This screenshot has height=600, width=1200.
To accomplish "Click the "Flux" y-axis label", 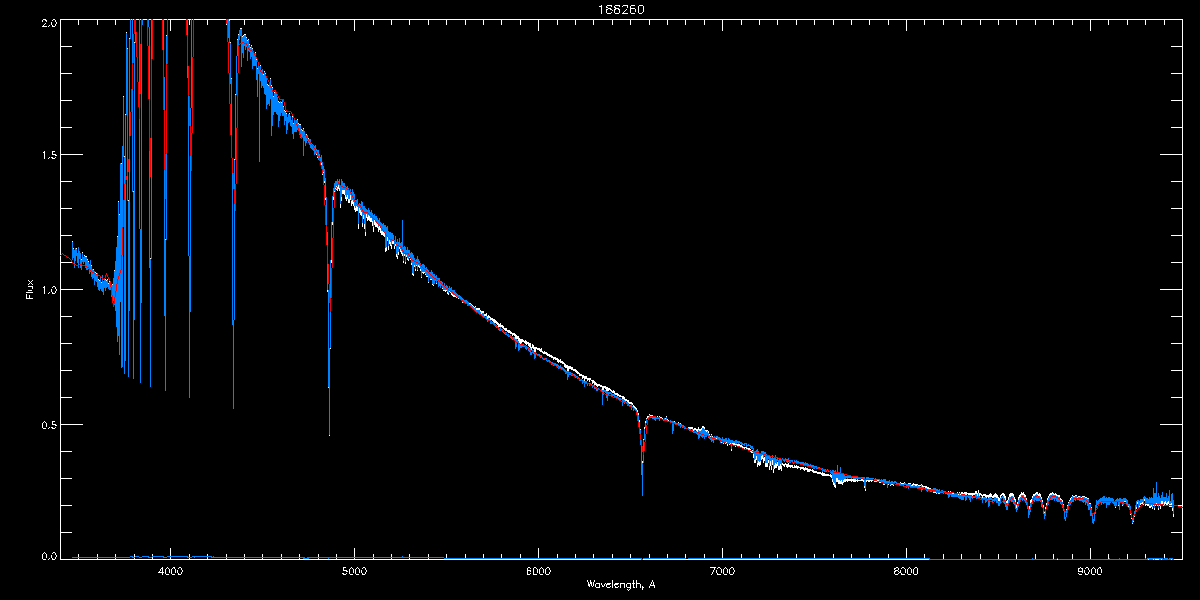I will click(x=31, y=290).
